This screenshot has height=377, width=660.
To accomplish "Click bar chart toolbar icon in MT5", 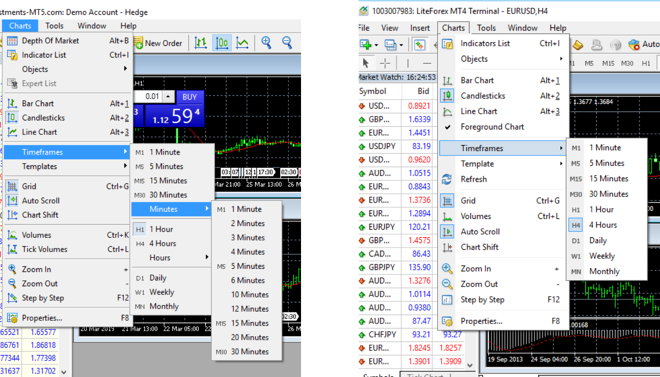I will pos(201,43).
